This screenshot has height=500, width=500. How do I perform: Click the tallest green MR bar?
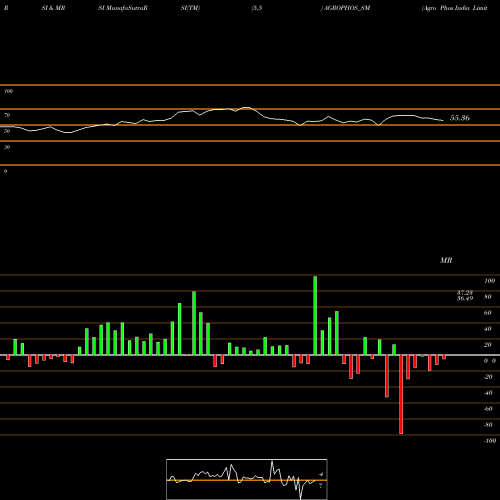[x=315, y=316]
